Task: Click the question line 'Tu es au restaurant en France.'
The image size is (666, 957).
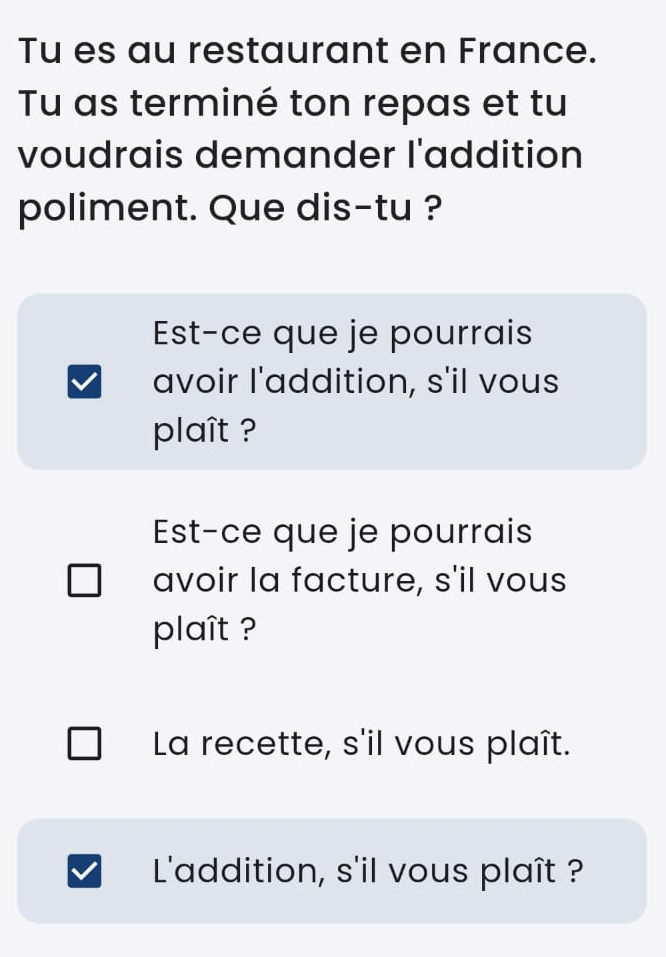Action: click(307, 50)
